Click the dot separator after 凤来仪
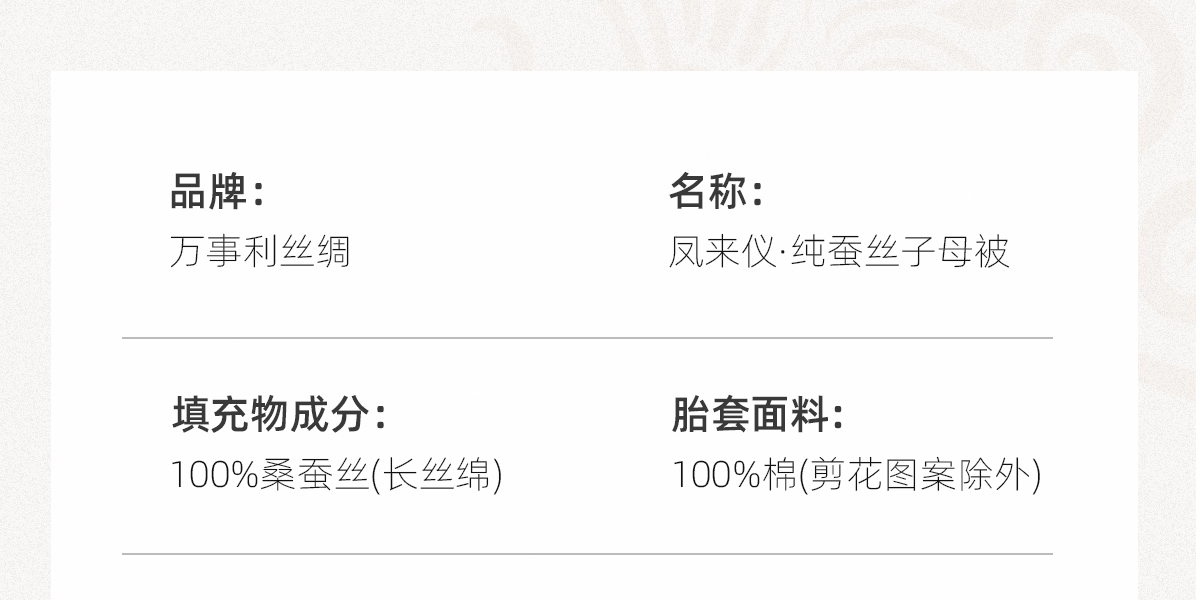 [783, 253]
